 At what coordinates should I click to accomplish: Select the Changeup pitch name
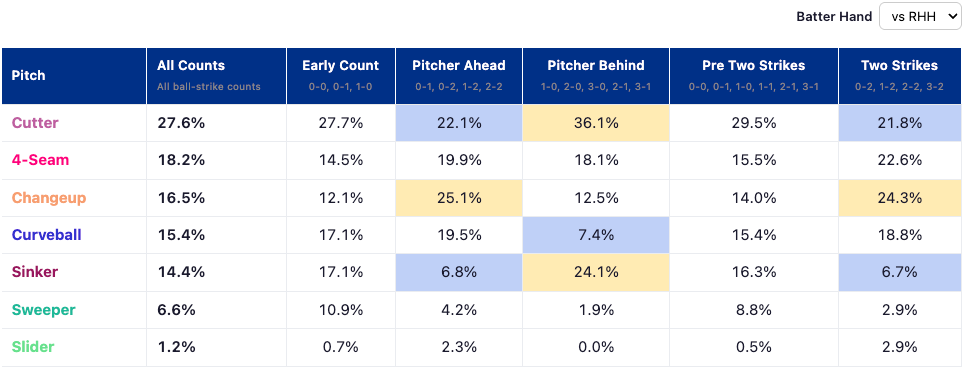coord(49,198)
